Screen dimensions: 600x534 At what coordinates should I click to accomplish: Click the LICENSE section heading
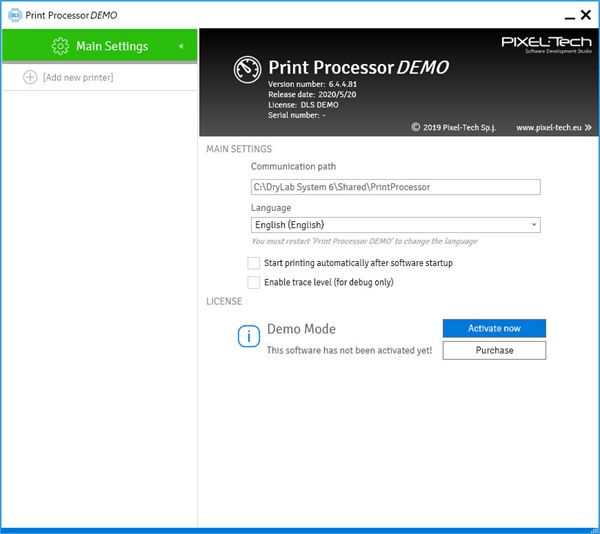(224, 301)
